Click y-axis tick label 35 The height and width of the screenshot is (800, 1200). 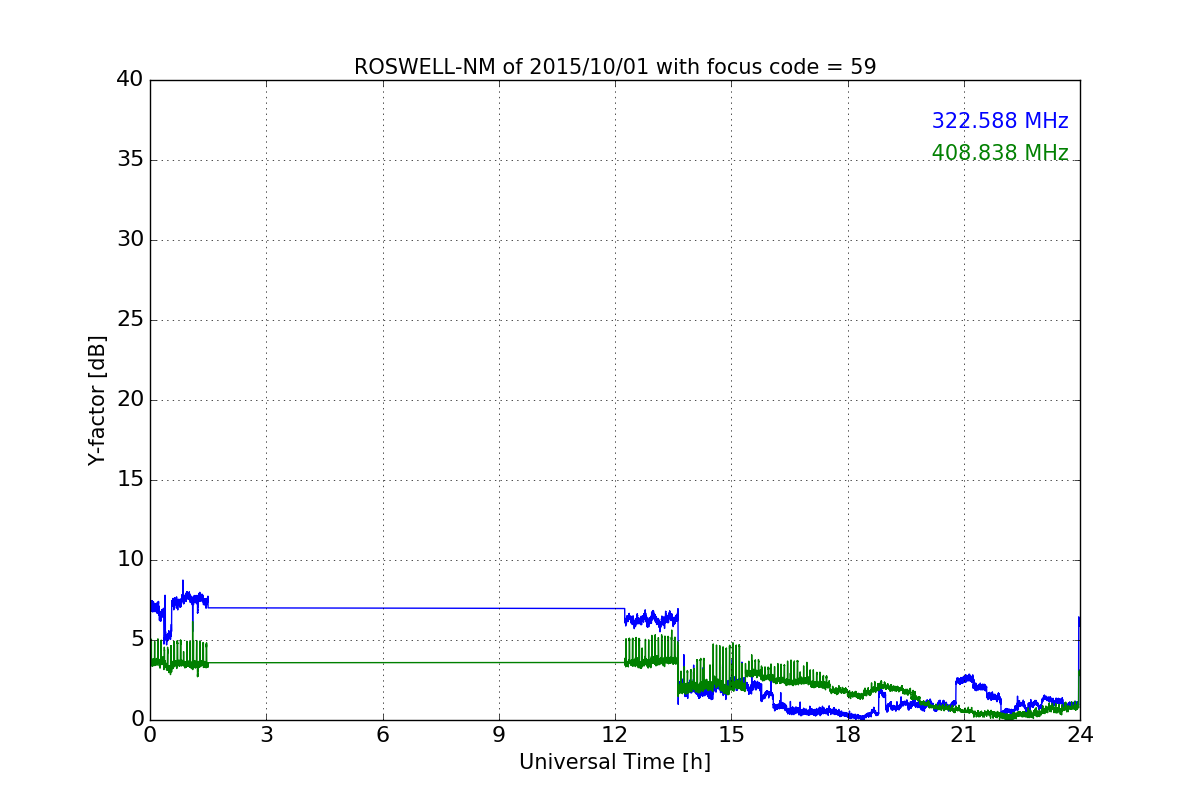(x=130, y=160)
